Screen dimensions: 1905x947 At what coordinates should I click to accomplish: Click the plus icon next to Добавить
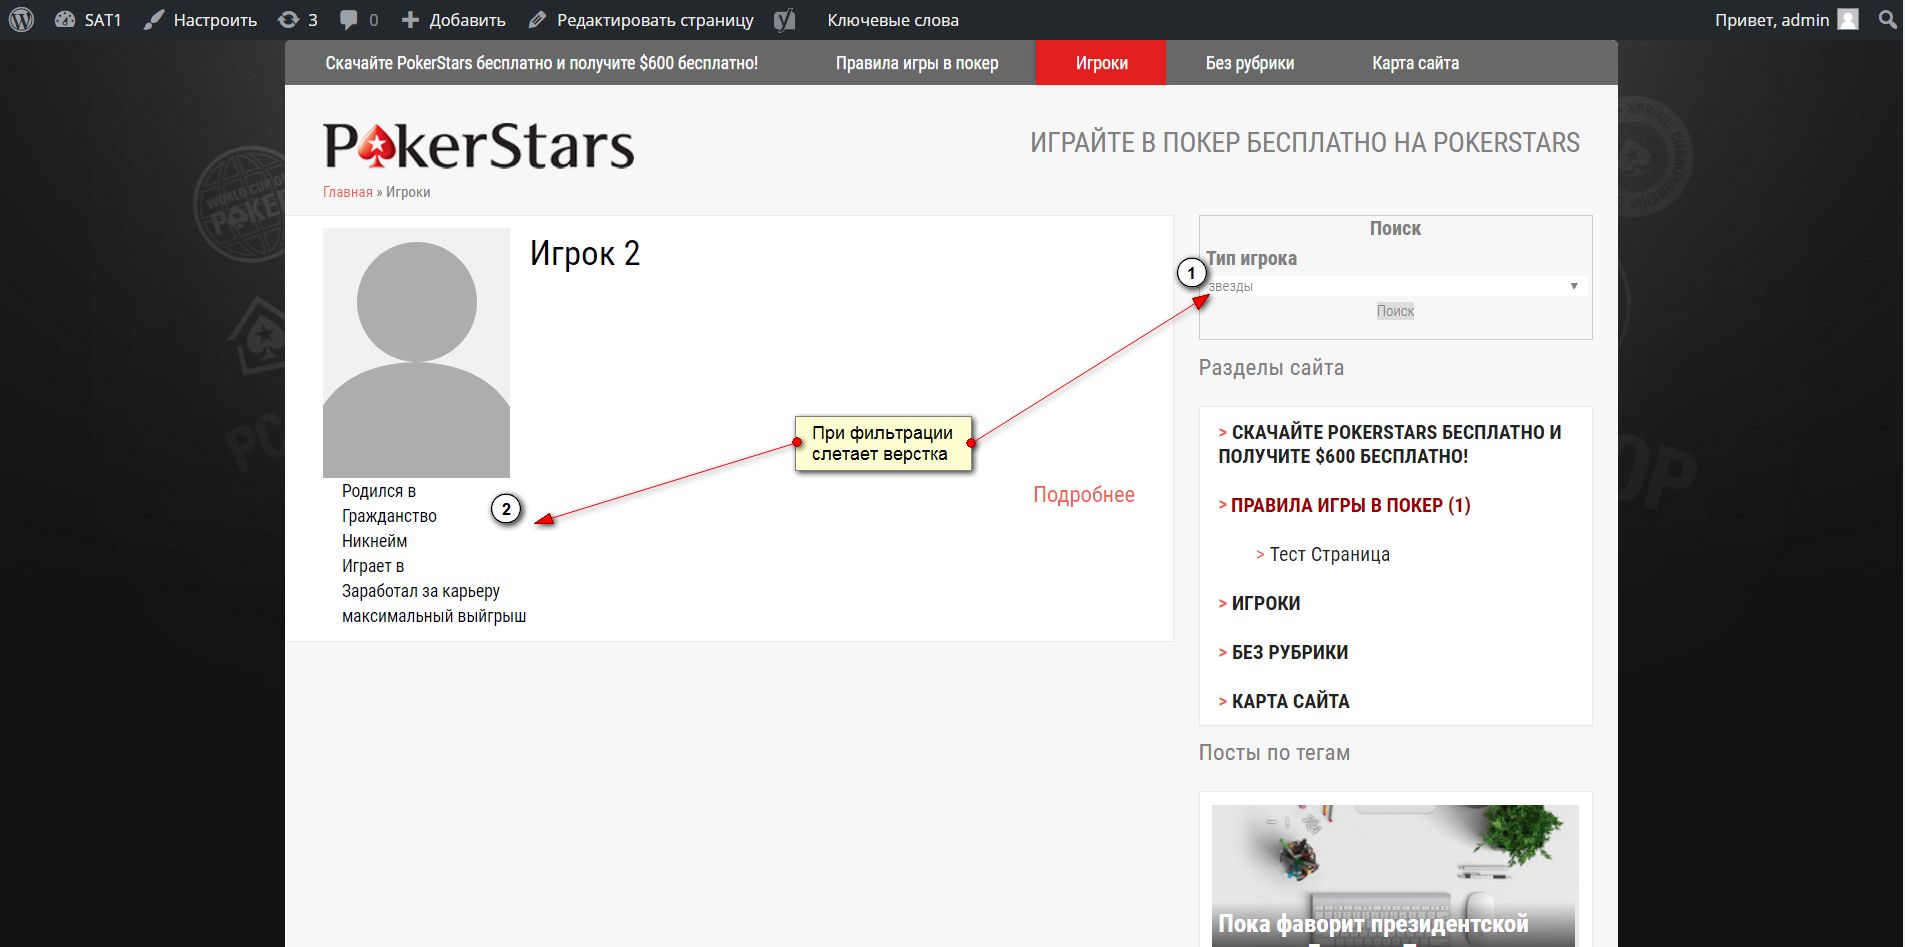coord(410,20)
